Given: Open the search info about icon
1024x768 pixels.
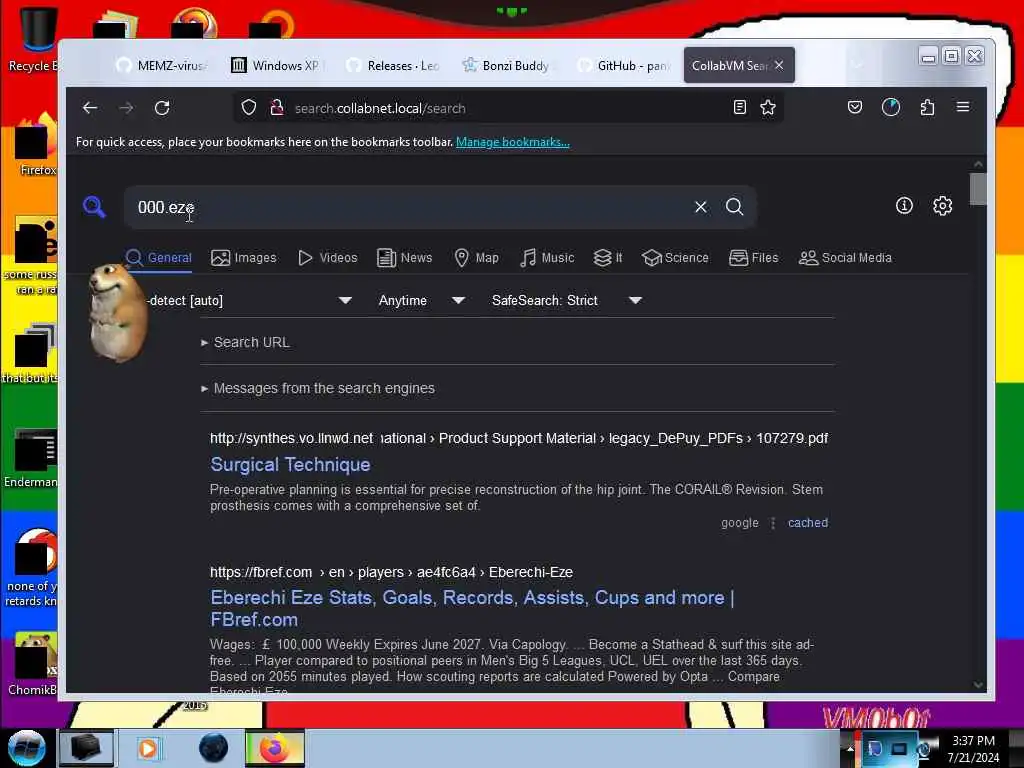Looking at the screenshot, I should click(x=904, y=206).
